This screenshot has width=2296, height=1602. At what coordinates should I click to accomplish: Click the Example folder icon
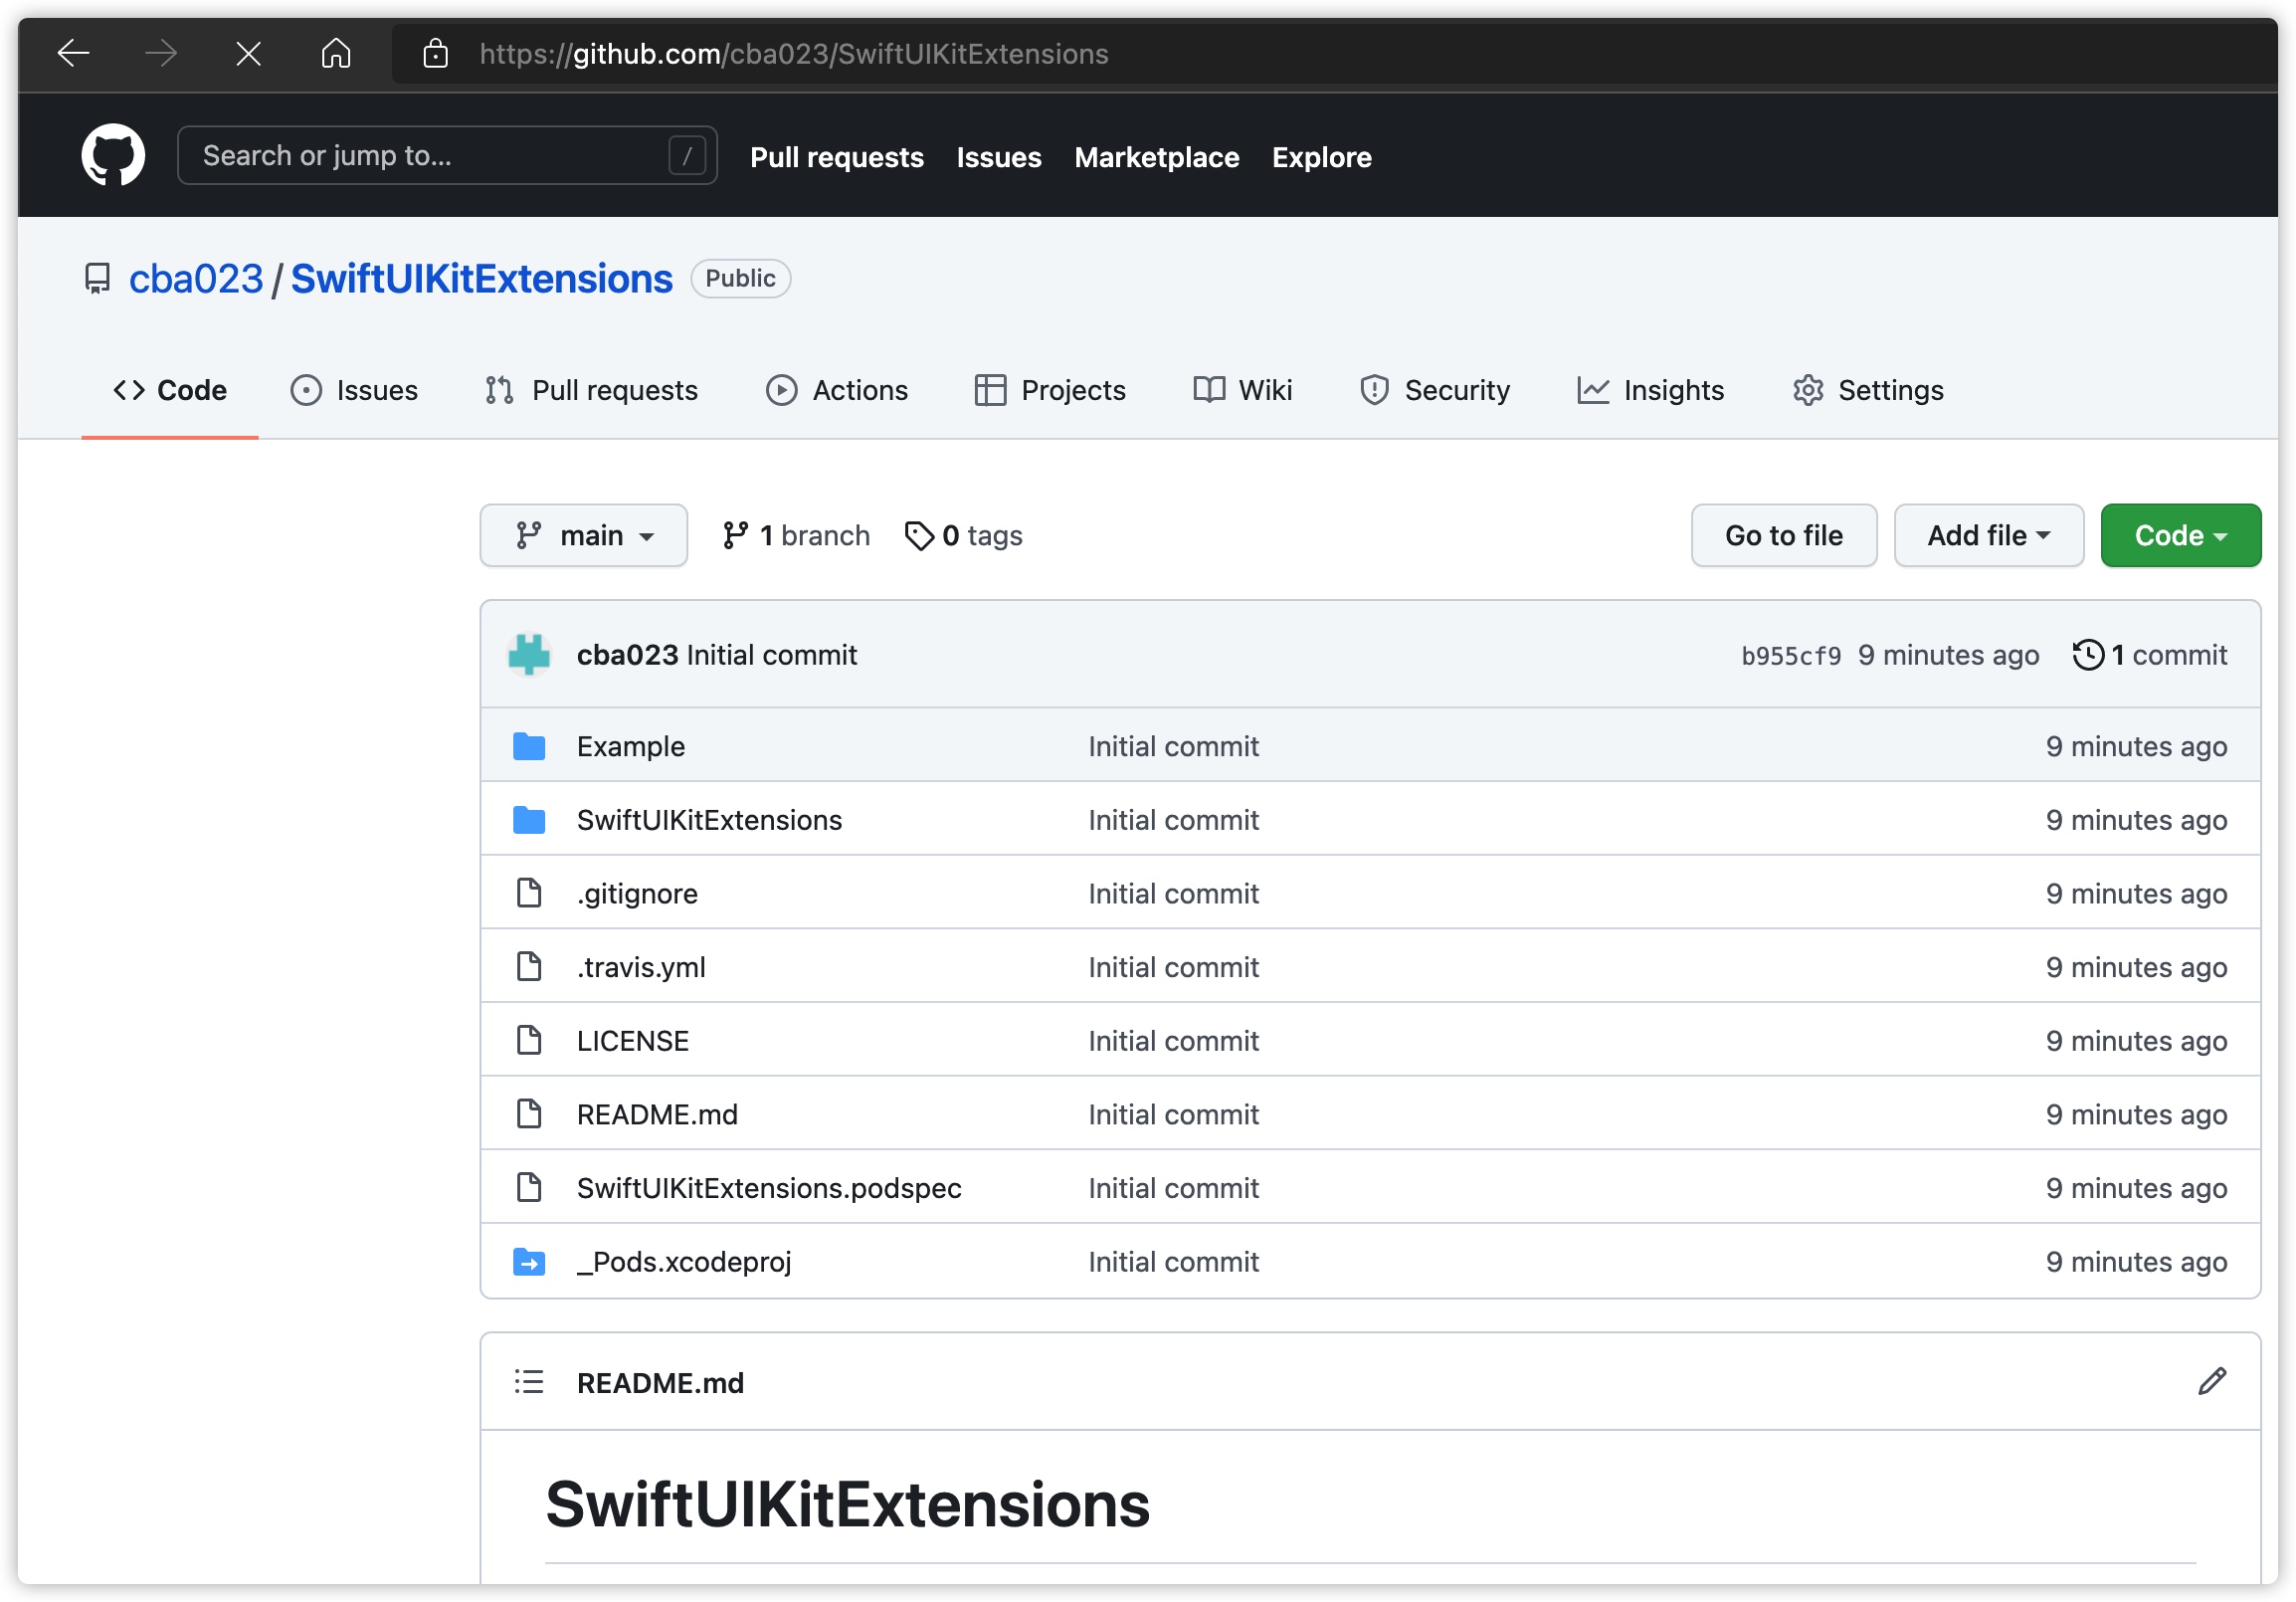click(529, 746)
